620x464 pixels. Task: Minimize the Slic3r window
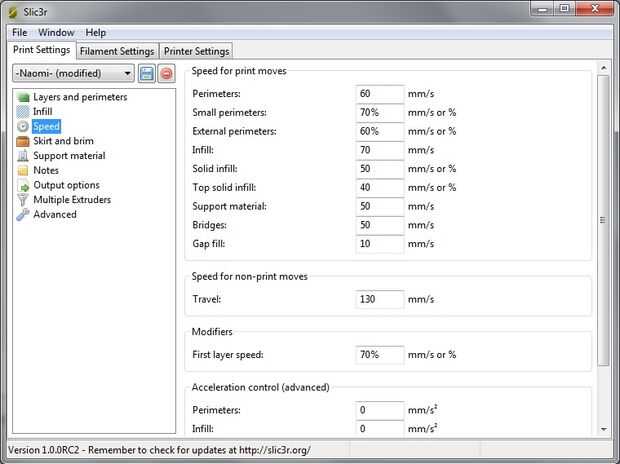coord(543,9)
